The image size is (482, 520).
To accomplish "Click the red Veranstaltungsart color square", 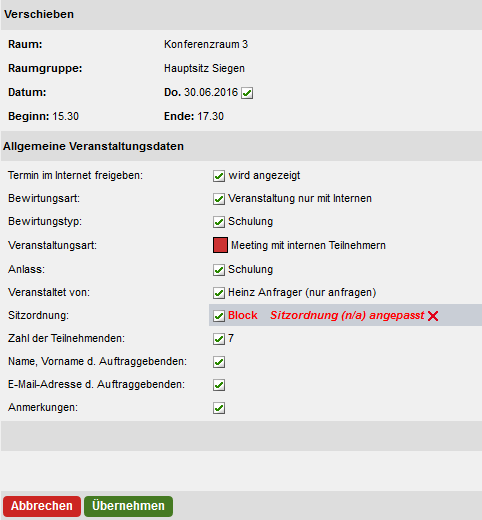I will click(x=220, y=245).
